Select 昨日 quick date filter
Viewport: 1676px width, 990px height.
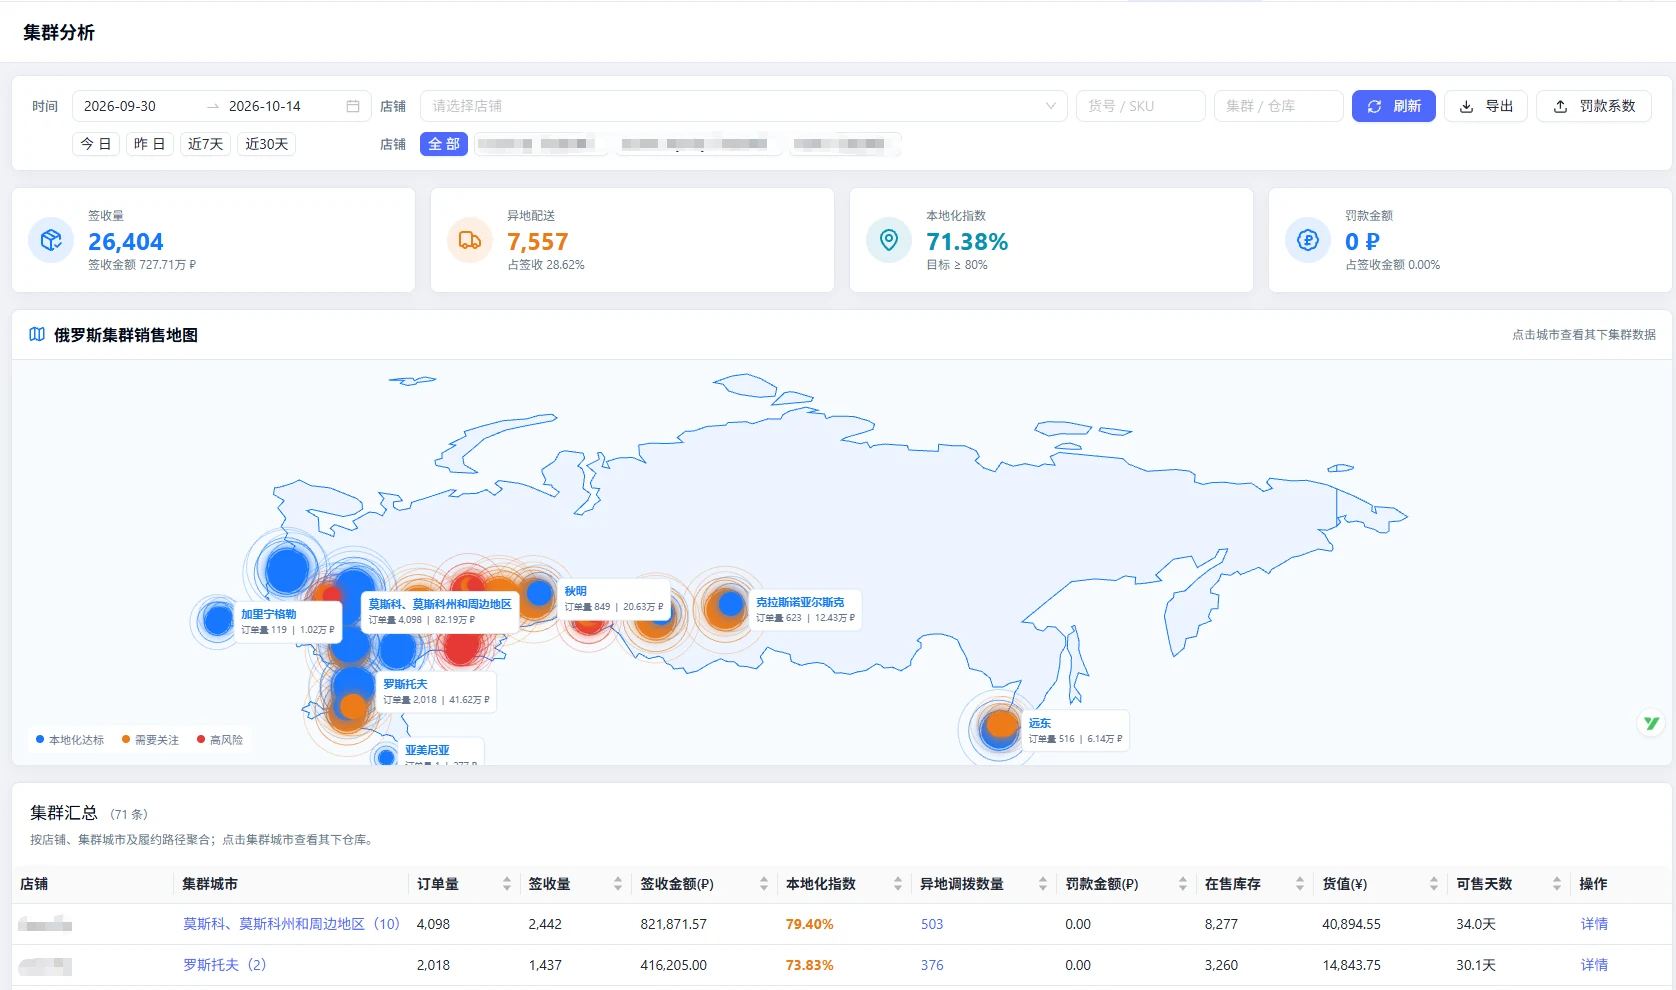pyautogui.click(x=150, y=144)
